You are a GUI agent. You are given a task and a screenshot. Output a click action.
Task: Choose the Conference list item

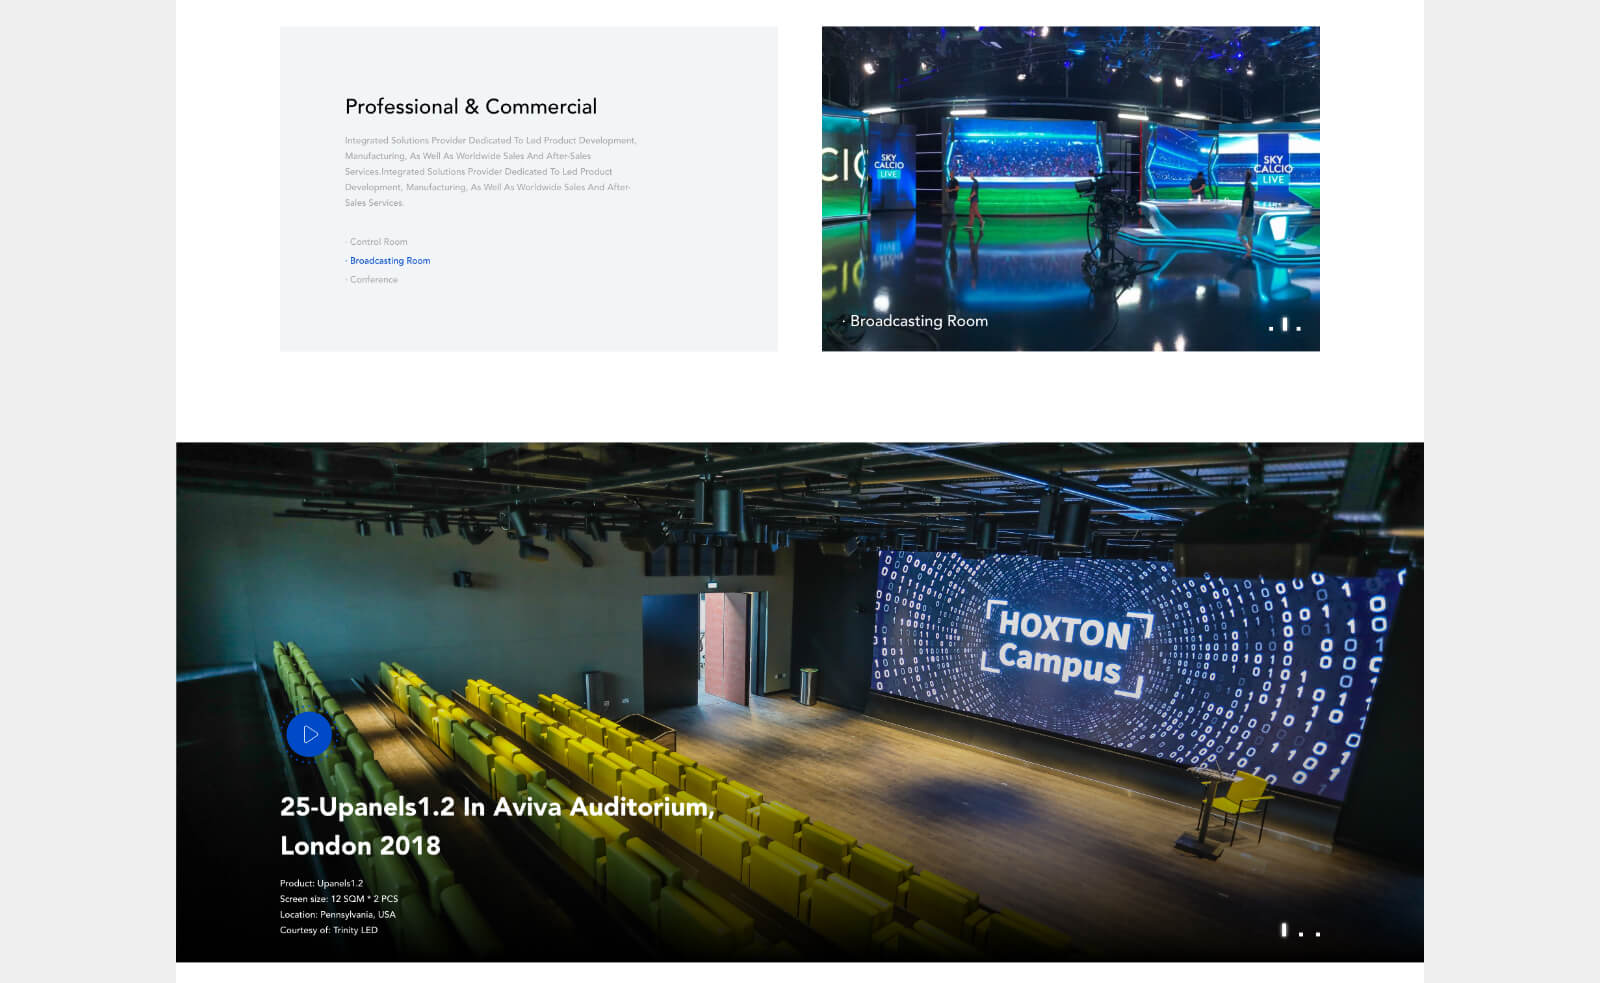click(x=373, y=280)
